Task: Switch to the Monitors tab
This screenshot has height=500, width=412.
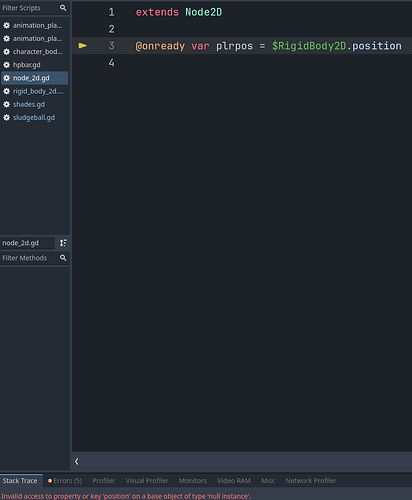Action: coord(193,481)
